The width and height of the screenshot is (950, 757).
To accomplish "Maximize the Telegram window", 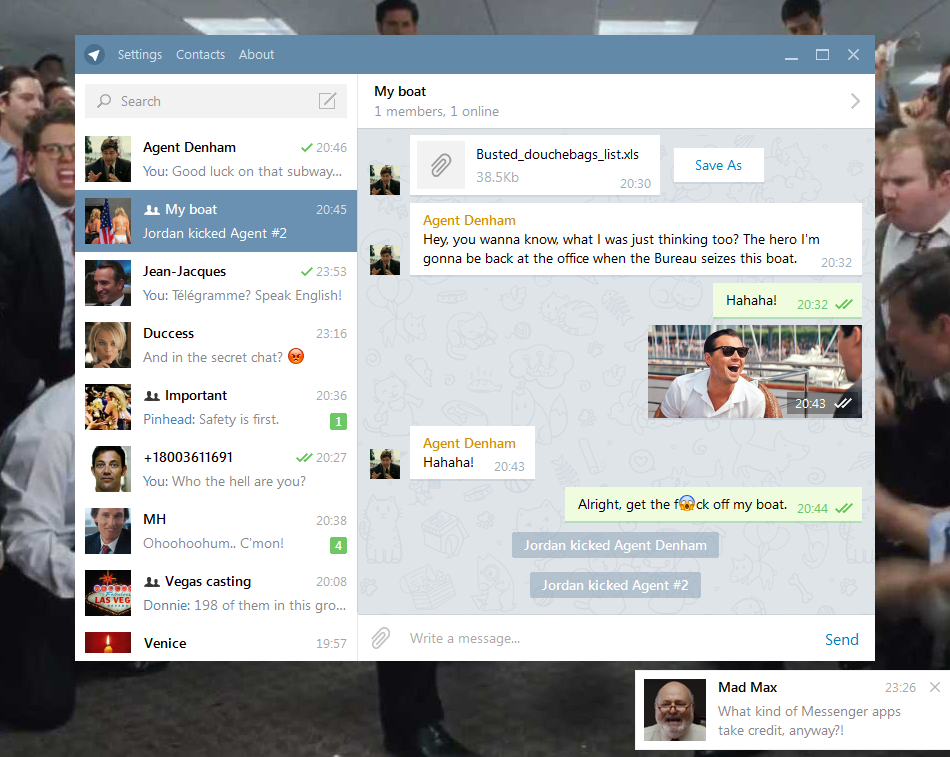I will (822, 55).
